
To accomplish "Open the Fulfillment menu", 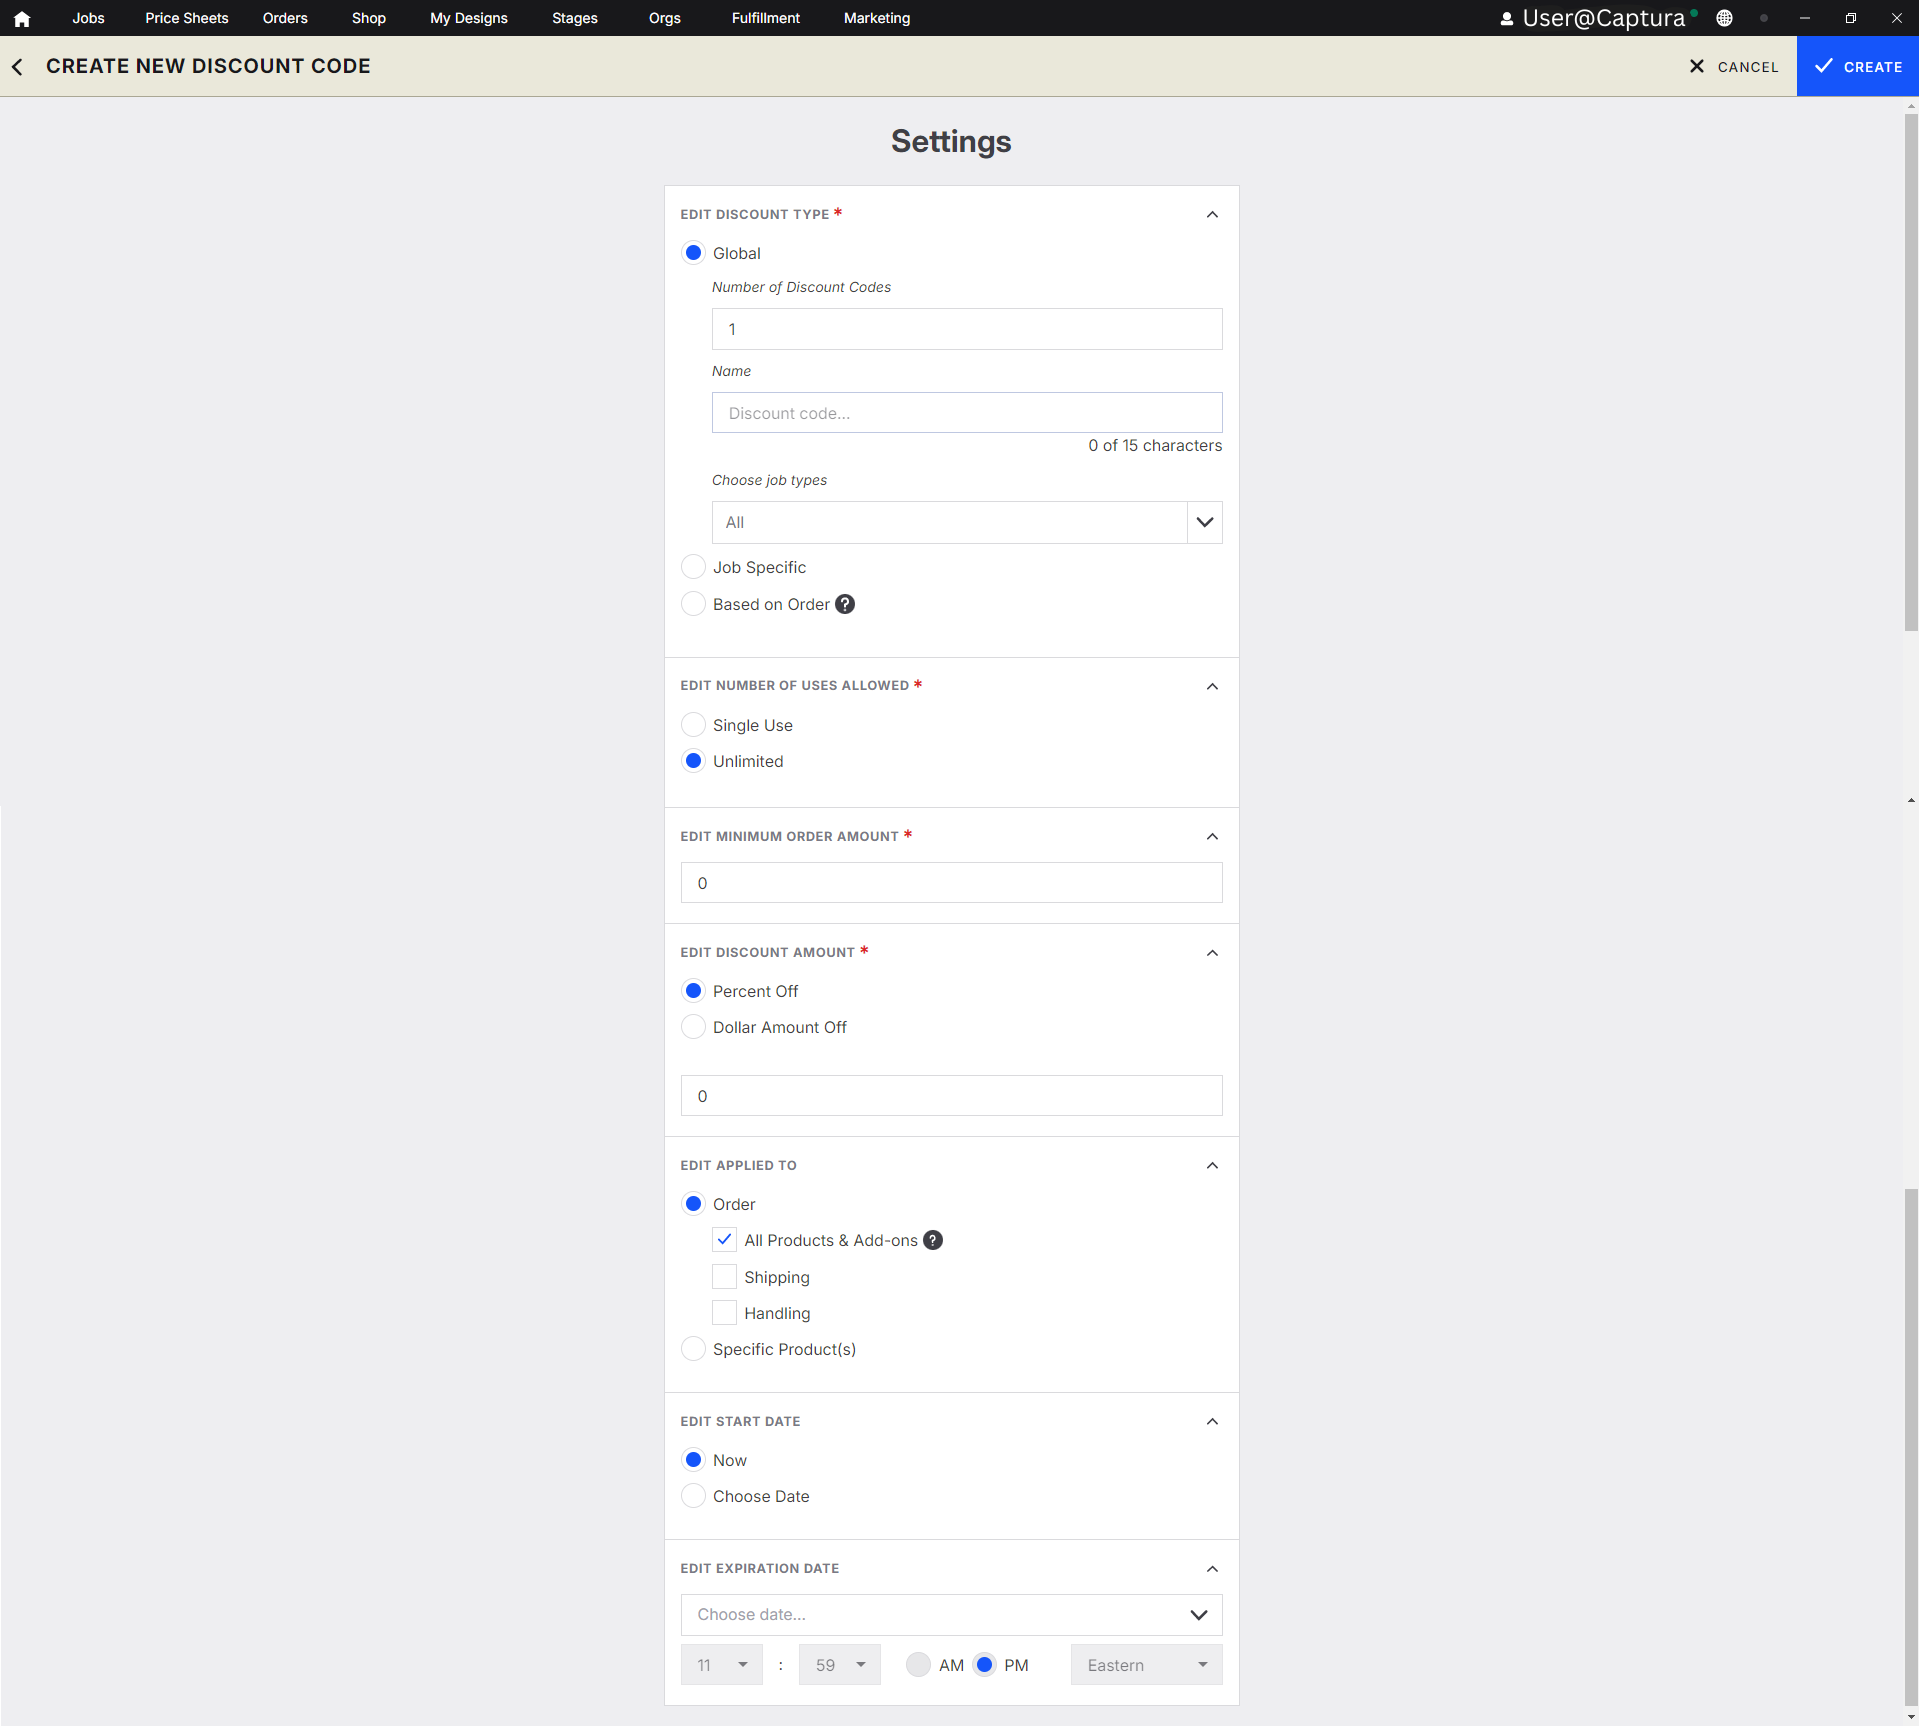I will pyautogui.click(x=766, y=18).
